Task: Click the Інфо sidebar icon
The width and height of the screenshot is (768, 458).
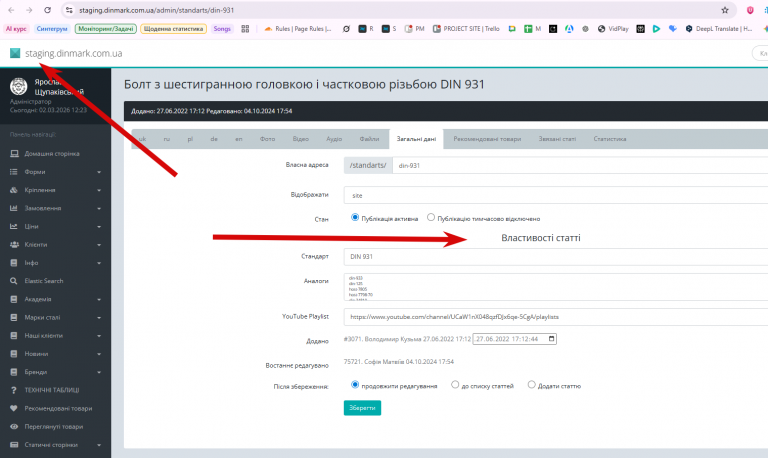Action: [x=14, y=263]
